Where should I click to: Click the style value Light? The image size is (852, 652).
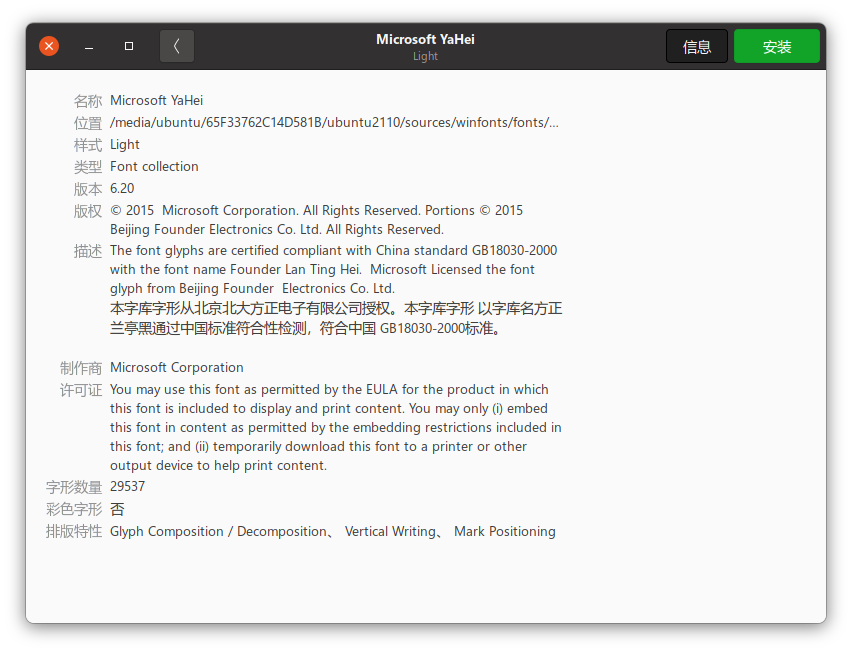125,145
